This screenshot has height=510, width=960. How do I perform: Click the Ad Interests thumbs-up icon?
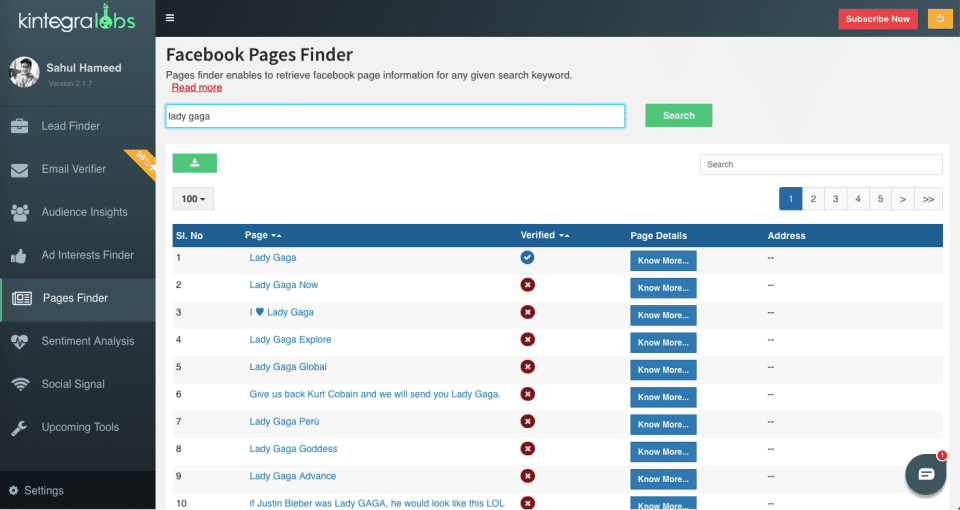pyautogui.click(x=19, y=255)
